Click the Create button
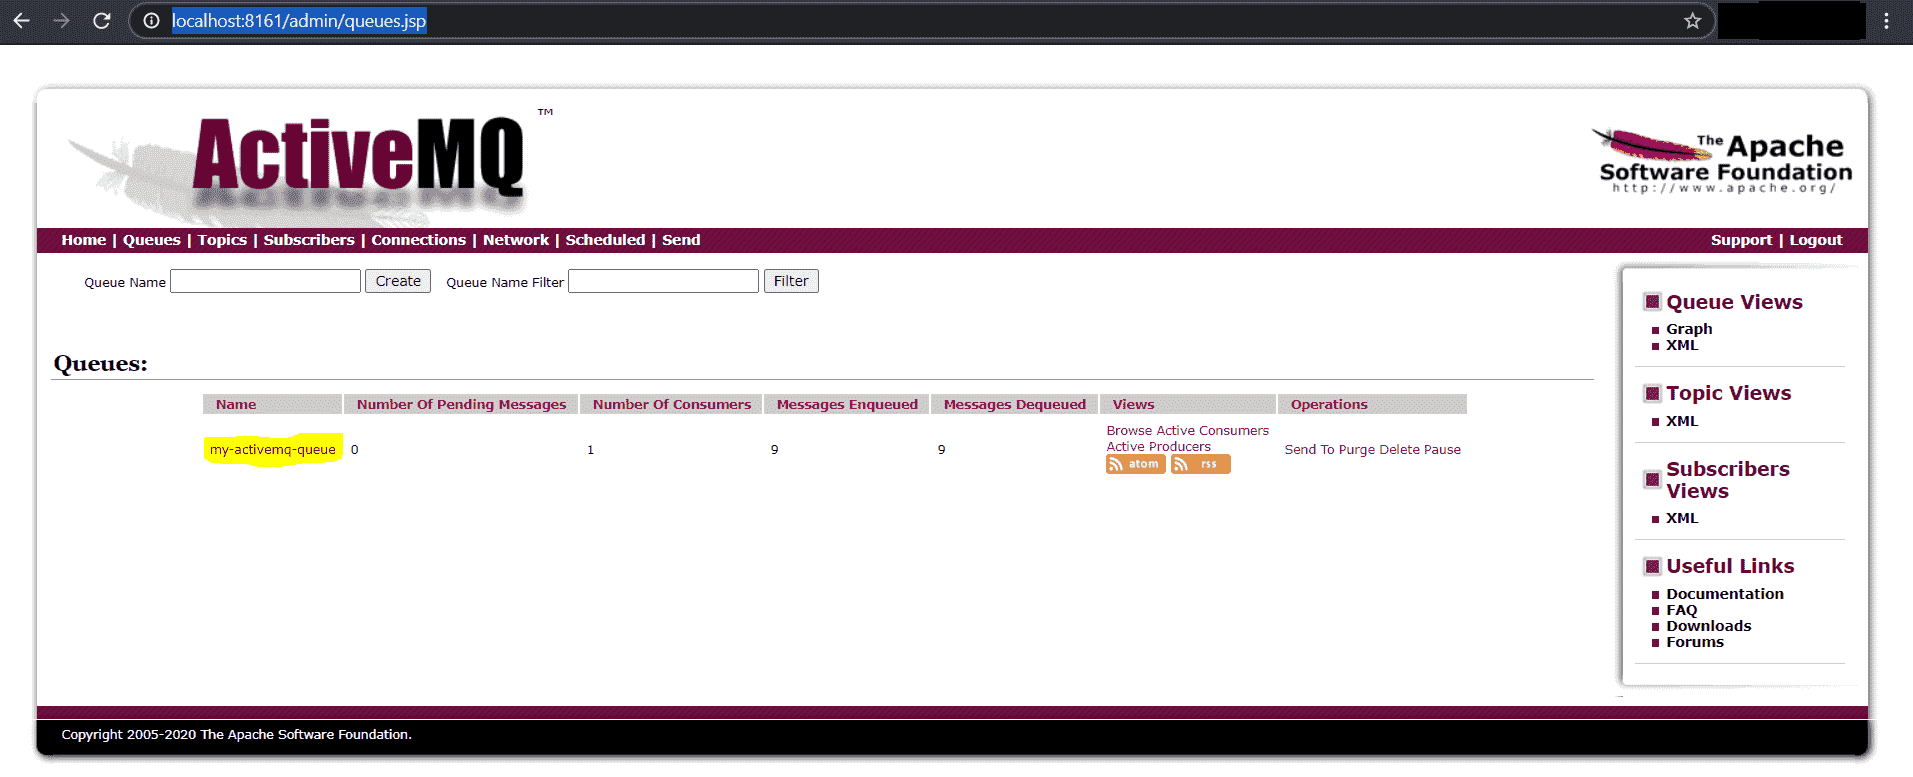Viewport: 1913px width, 777px height. (x=398, y=281)
